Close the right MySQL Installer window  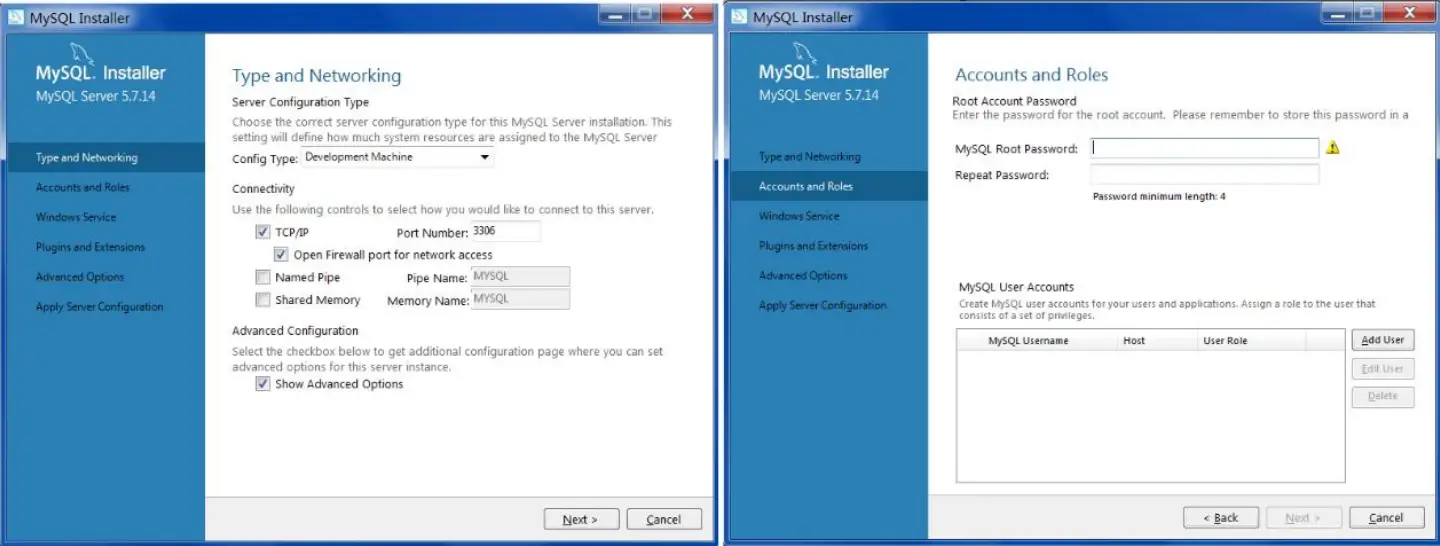tap(1409, 13)
